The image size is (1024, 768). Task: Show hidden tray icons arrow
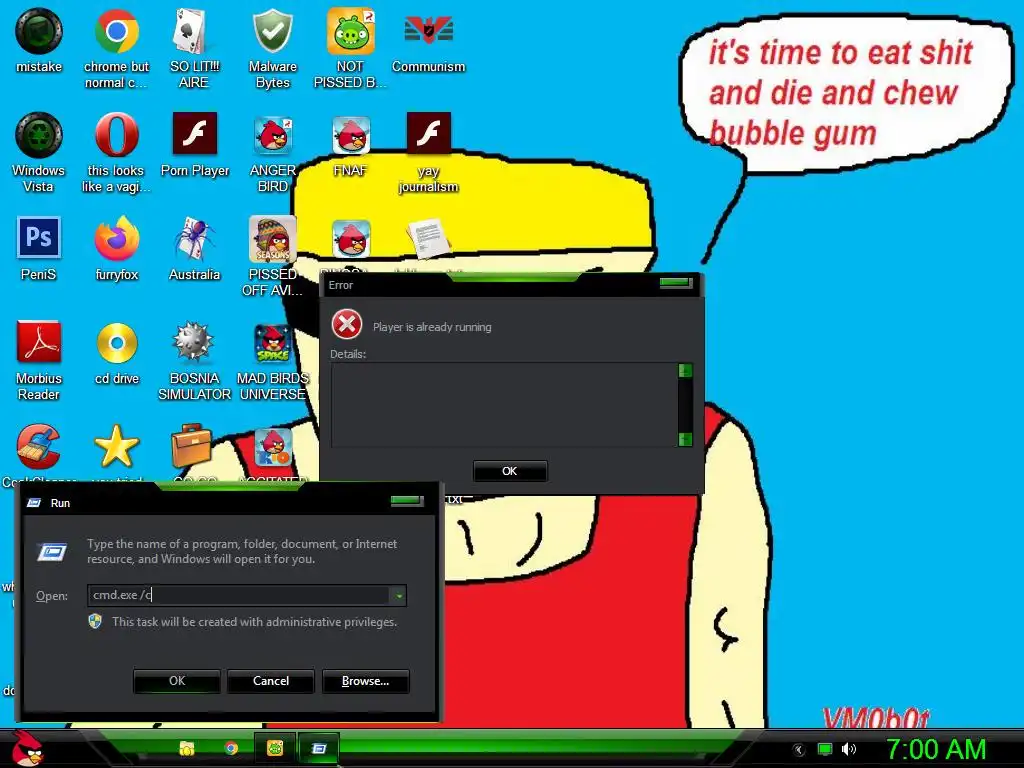click(x=798, y=750)
